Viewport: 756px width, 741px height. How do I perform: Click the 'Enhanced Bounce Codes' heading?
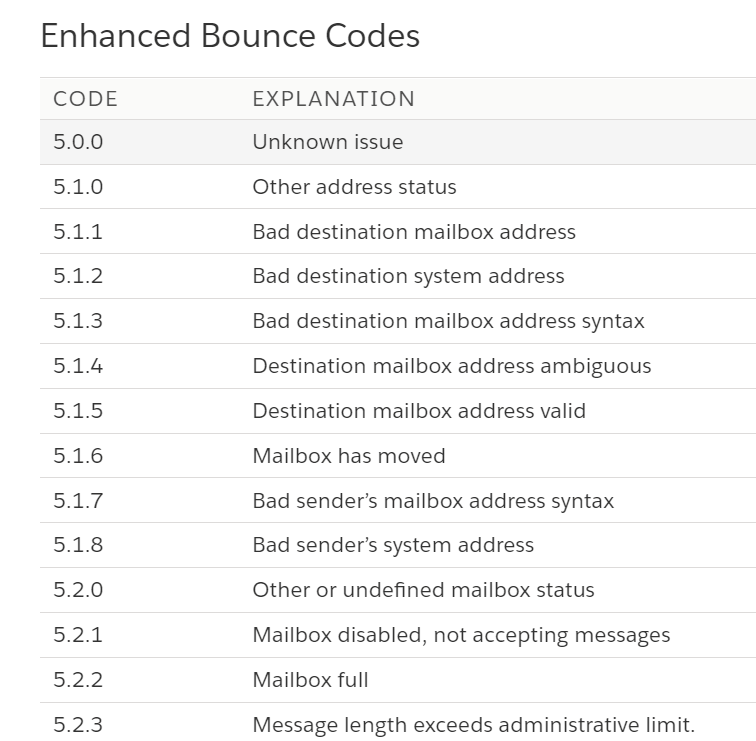(230, 36)
